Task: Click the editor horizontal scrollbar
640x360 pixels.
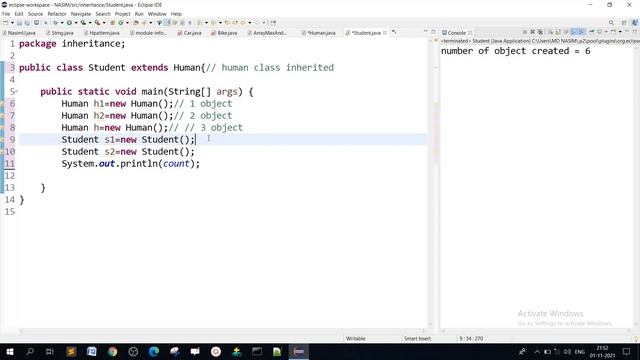Action: [x=222, y=331]
